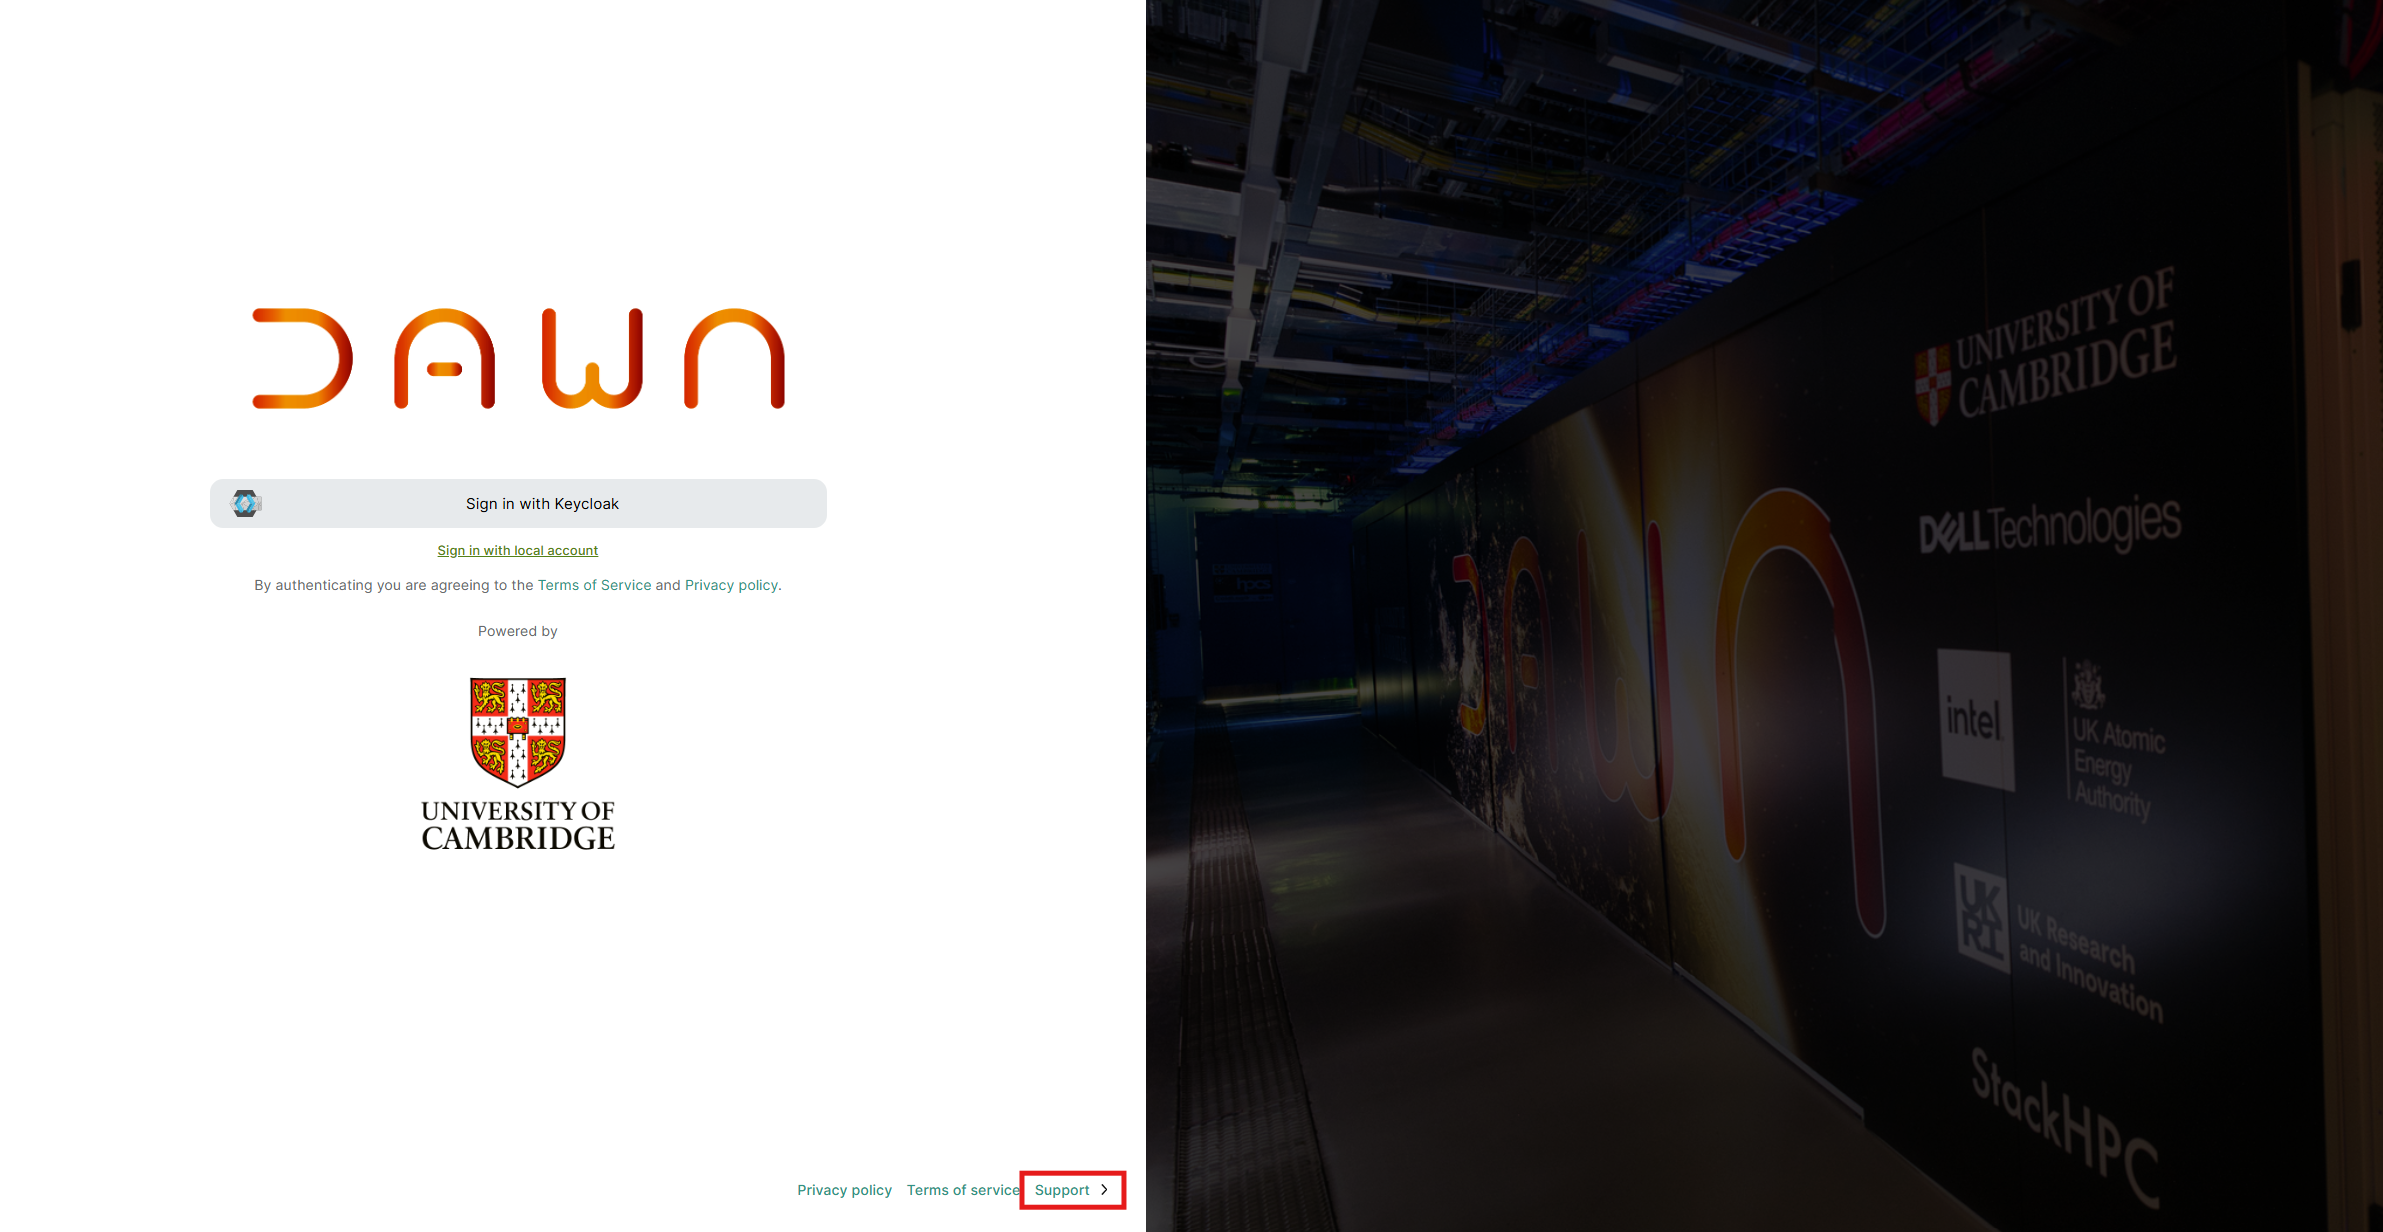Image resolution: width=2383 pixels, height=1232 pixels.
Task: Click University of Cambridge logo on server wall
Action: (x=2045, y=352)
